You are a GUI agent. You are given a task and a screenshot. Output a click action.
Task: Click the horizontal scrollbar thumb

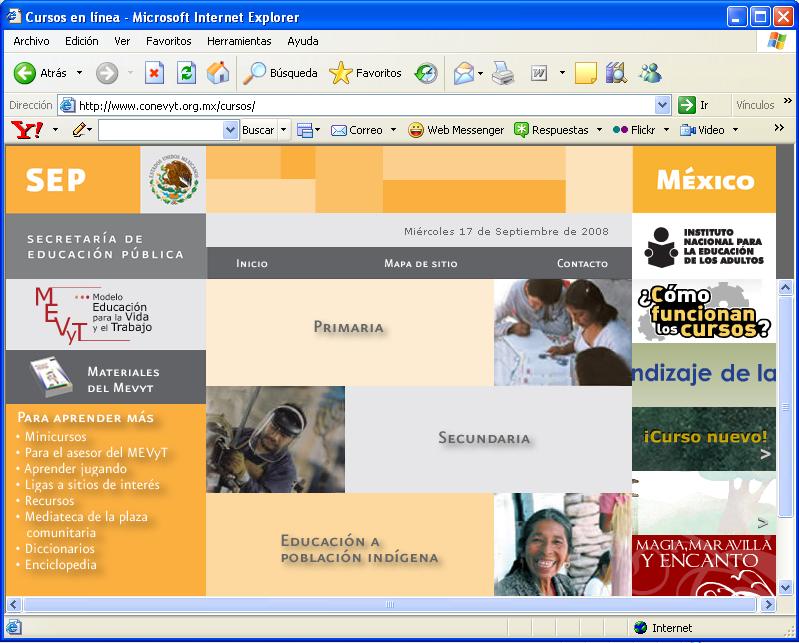click(x=388, y=605)
